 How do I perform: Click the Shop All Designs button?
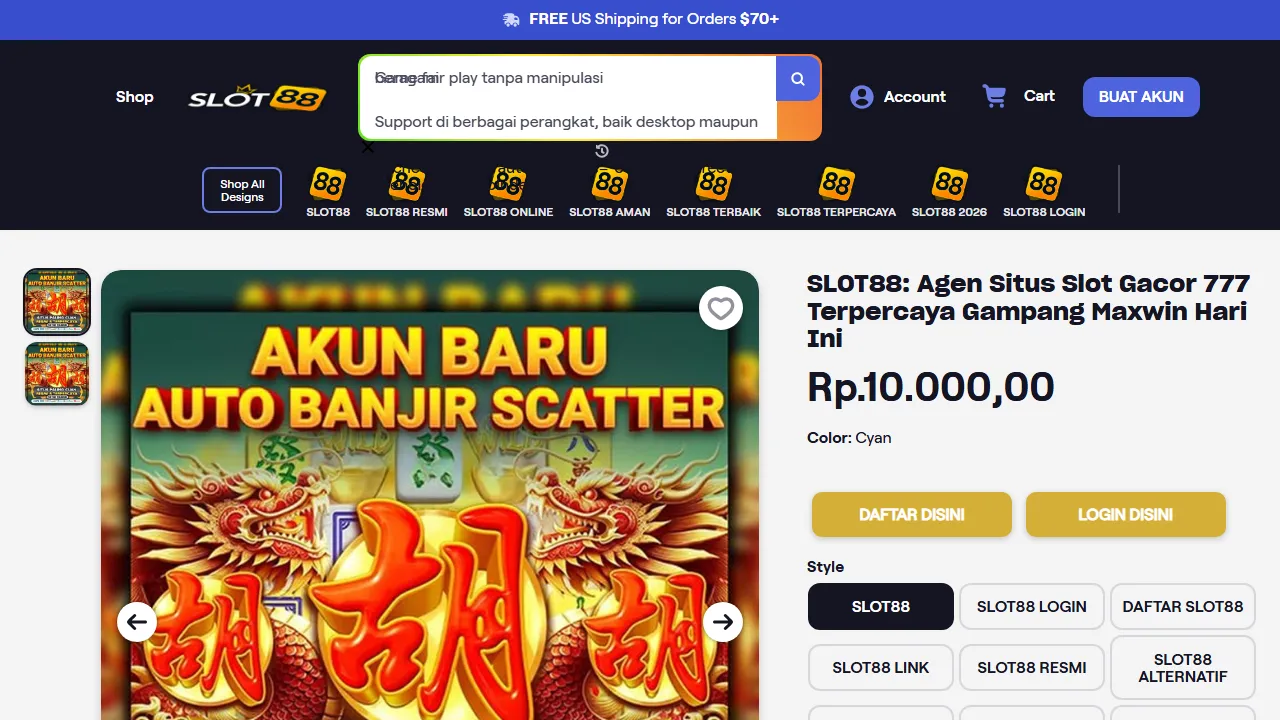[242, 190]
